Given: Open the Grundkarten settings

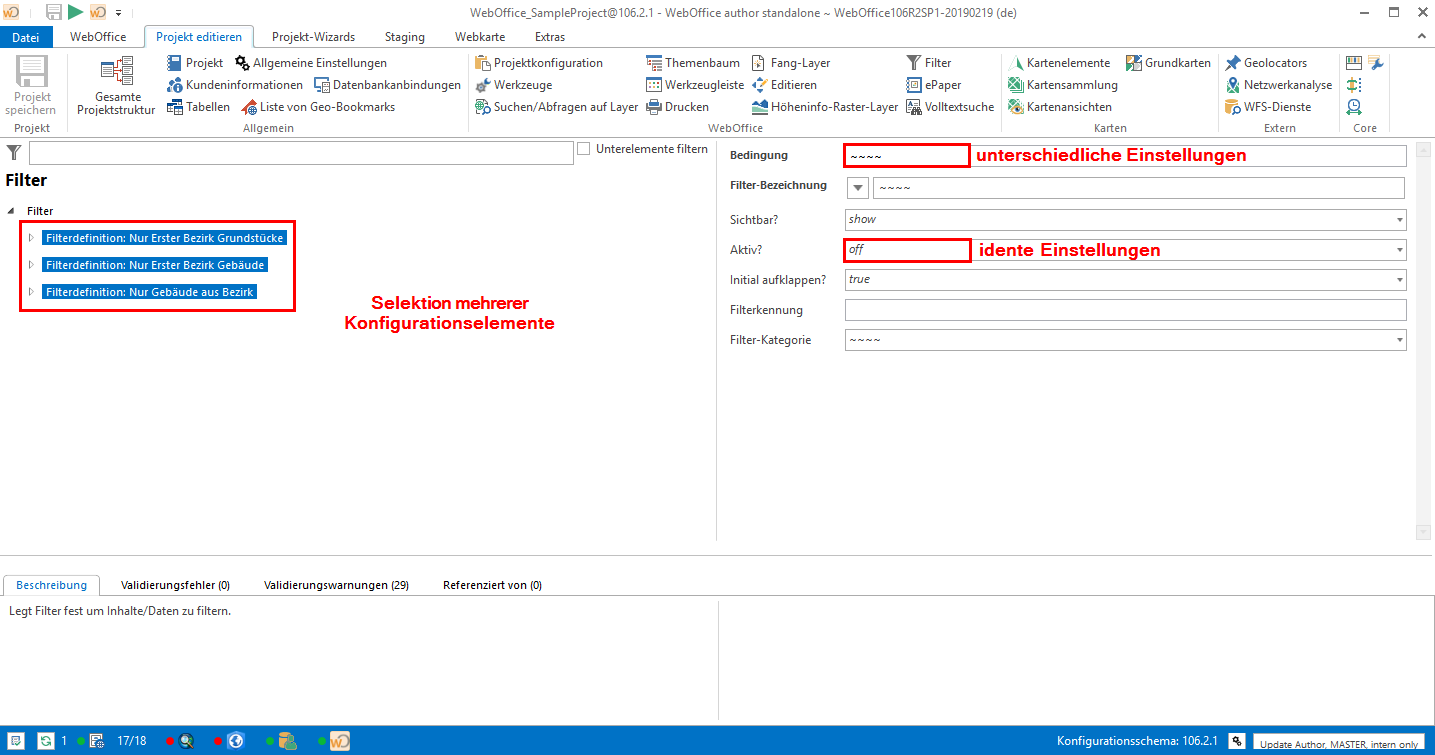Looking at the screenshot, I should tap(1168, 62).
